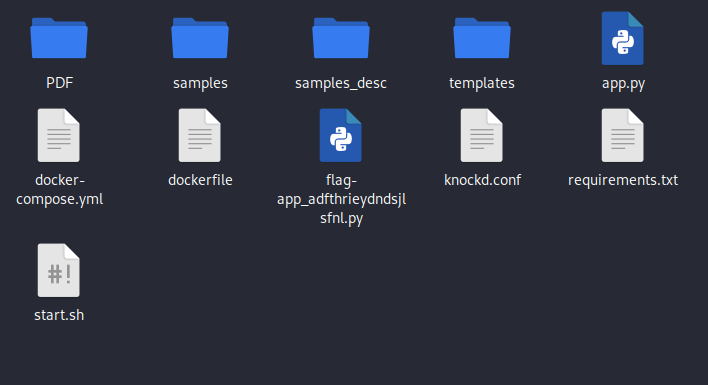Click the 'samples_desc' name label
The image size is (708, 385).
coord(341,83)
